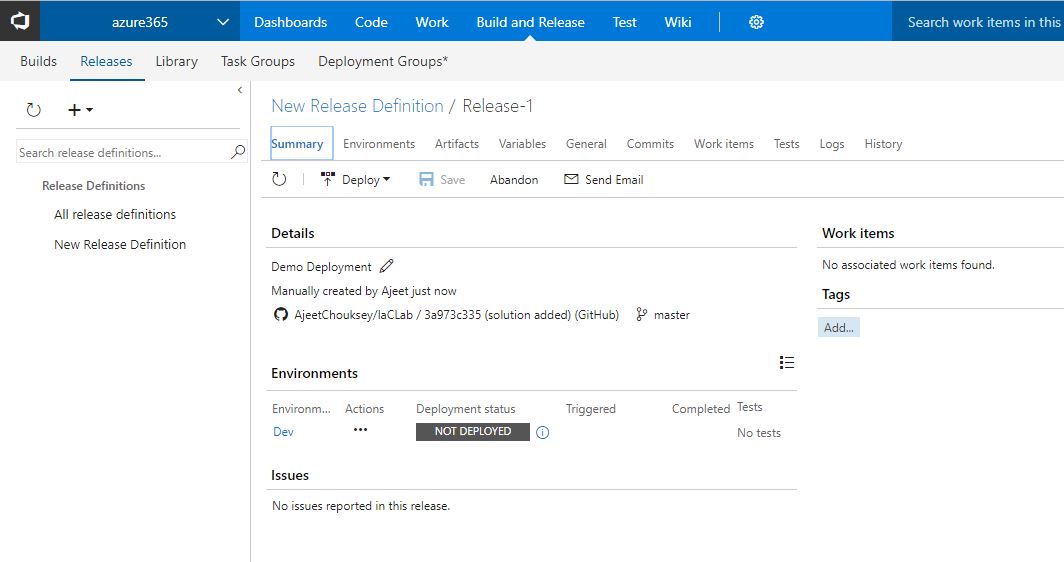Open the Build and Release hub
Image resolution: width=1064 pixels, height=562 pixels.
(x=530, y=22)
